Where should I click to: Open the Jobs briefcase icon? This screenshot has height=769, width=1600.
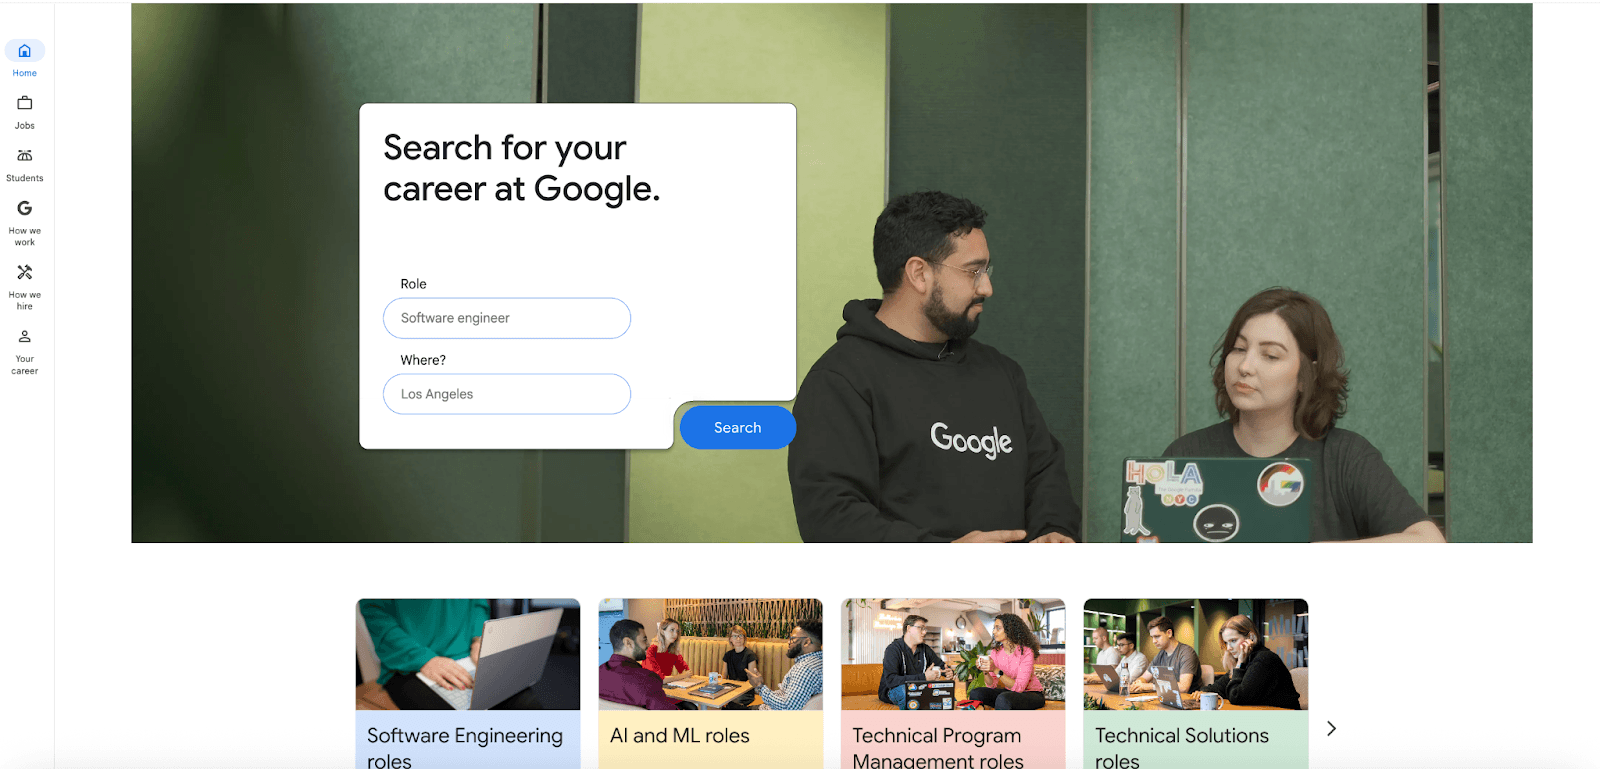[25, 103]
